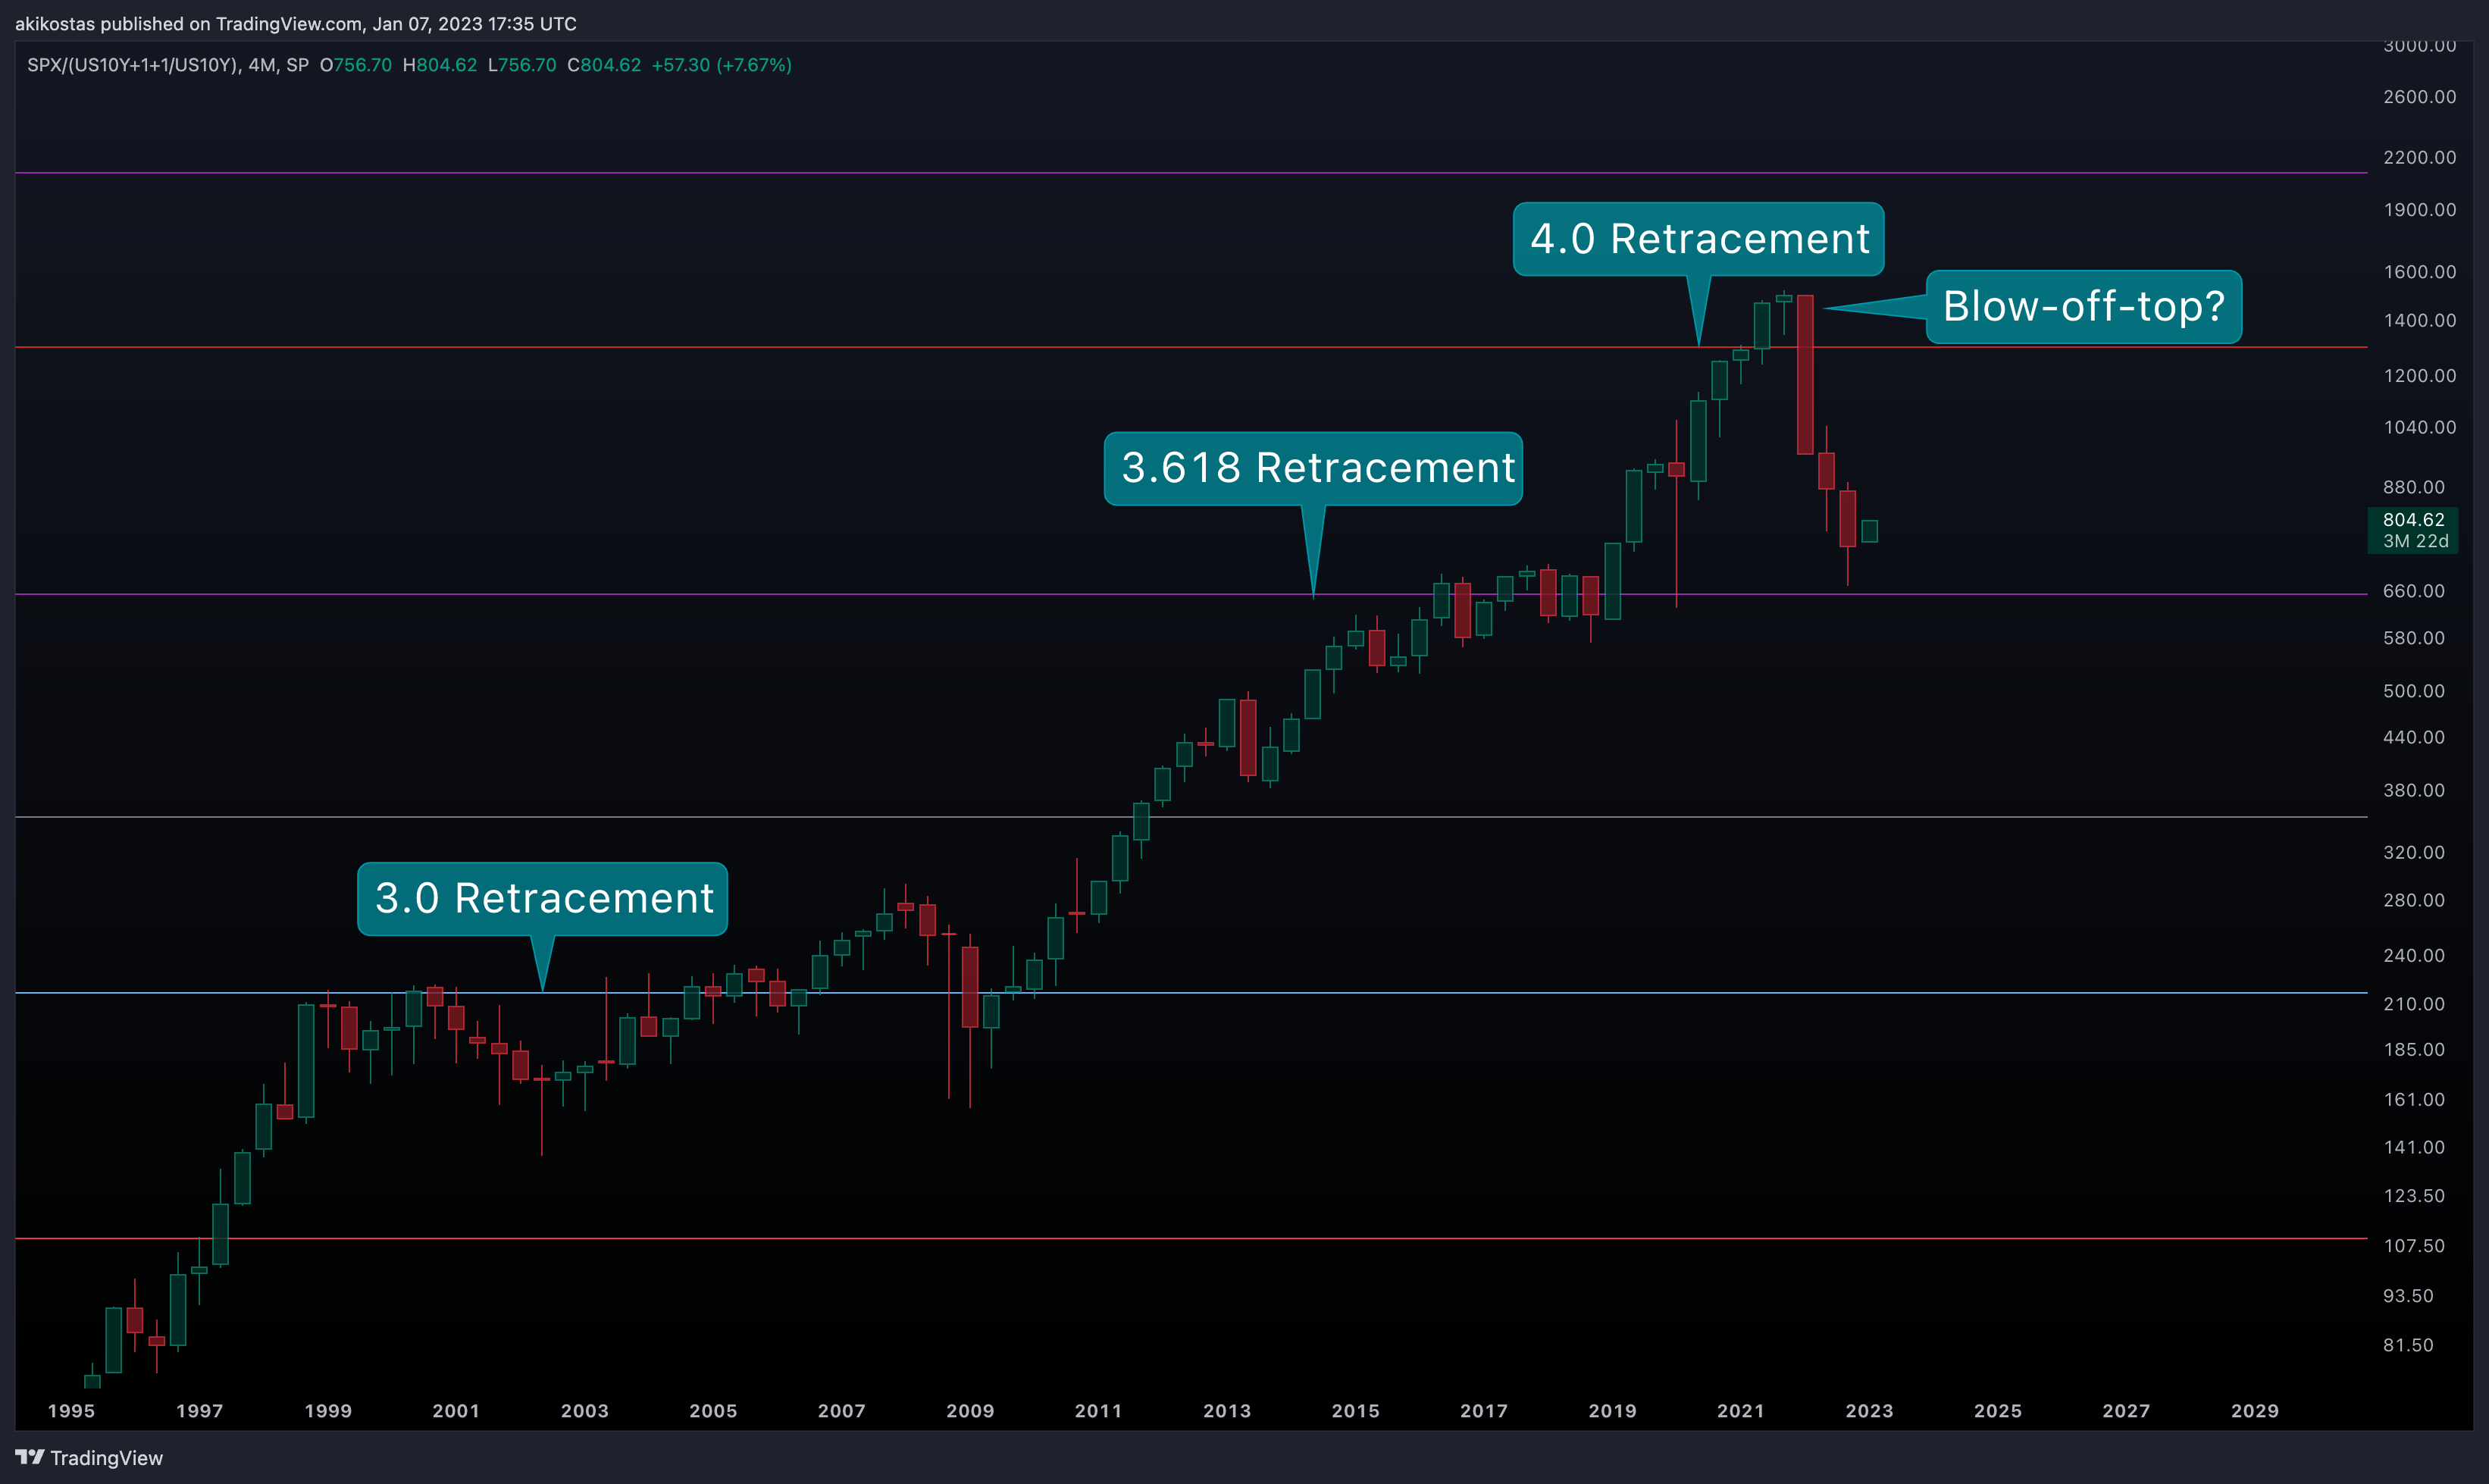Click the 1999 label on time axis
This screenshot has height=1484, width=2489.
pos(328,1411)
